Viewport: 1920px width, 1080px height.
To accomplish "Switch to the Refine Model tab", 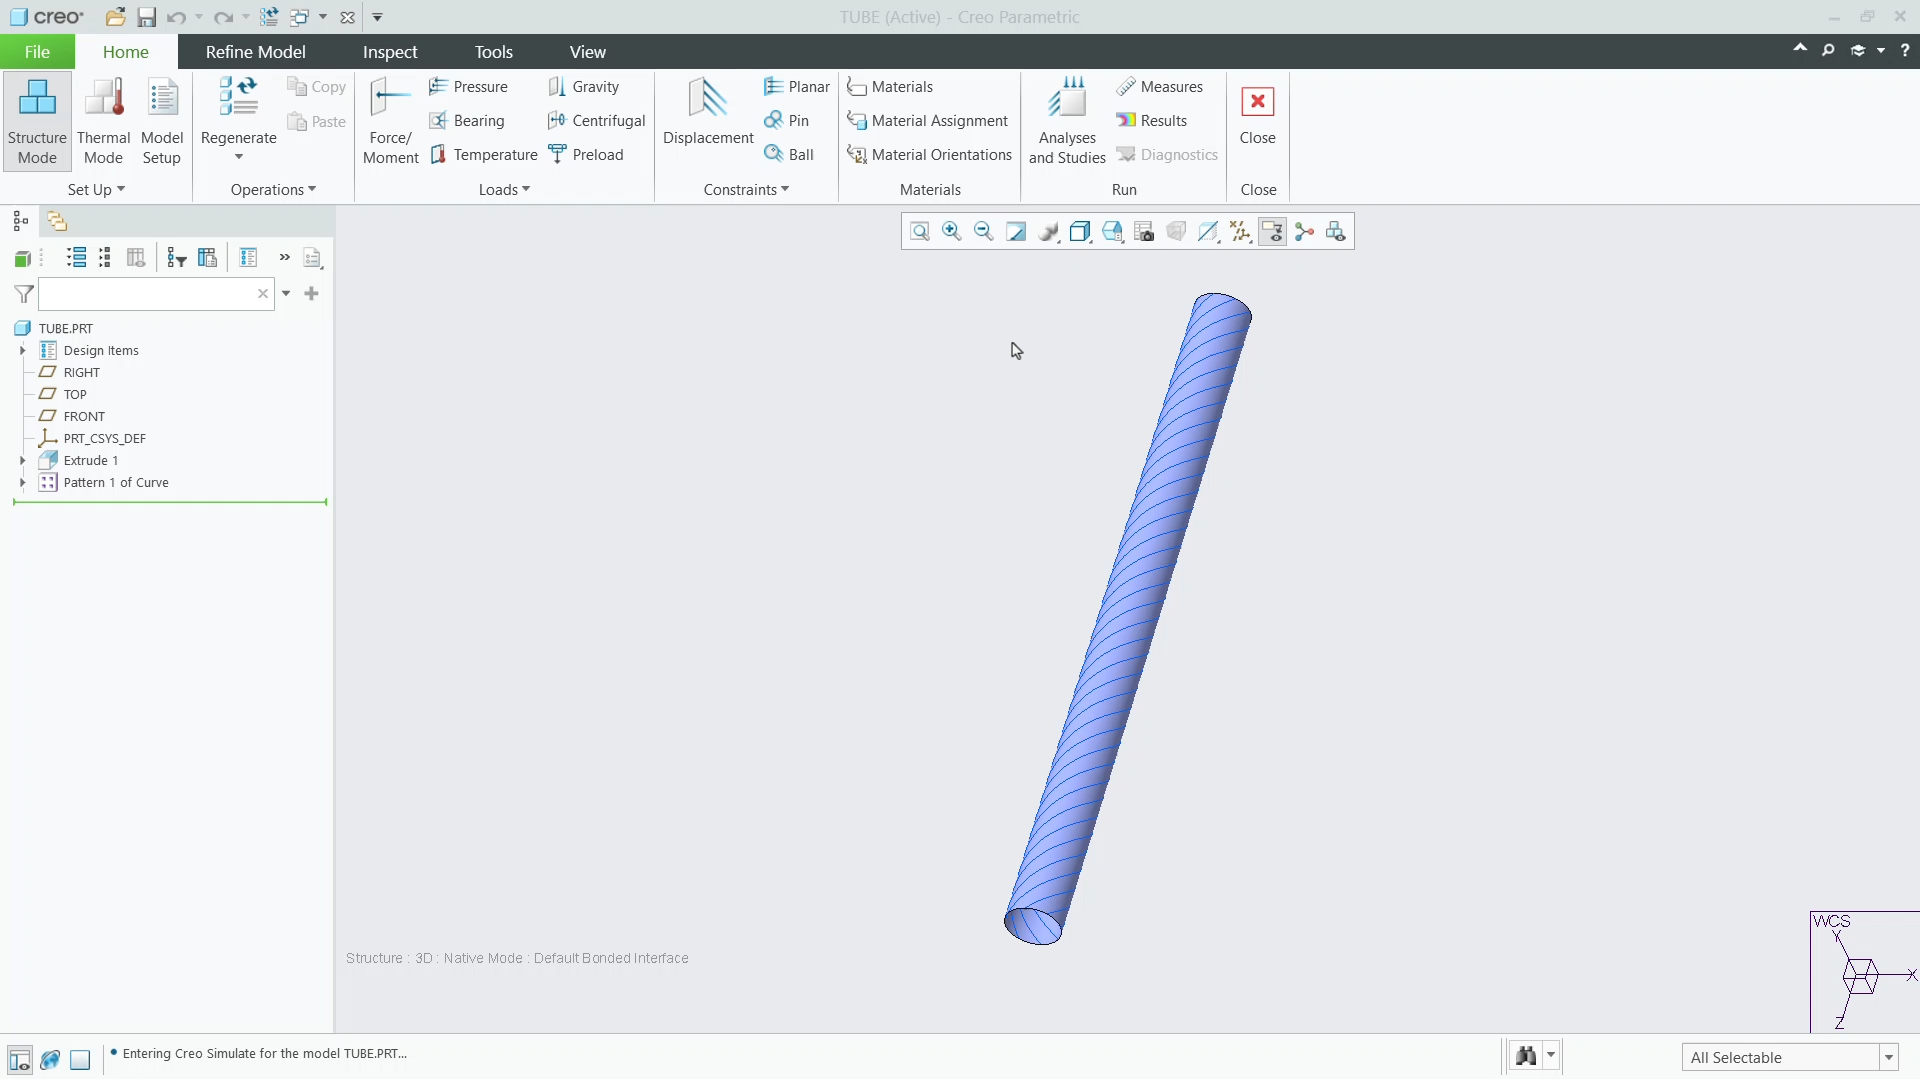I will pos(255,52).
